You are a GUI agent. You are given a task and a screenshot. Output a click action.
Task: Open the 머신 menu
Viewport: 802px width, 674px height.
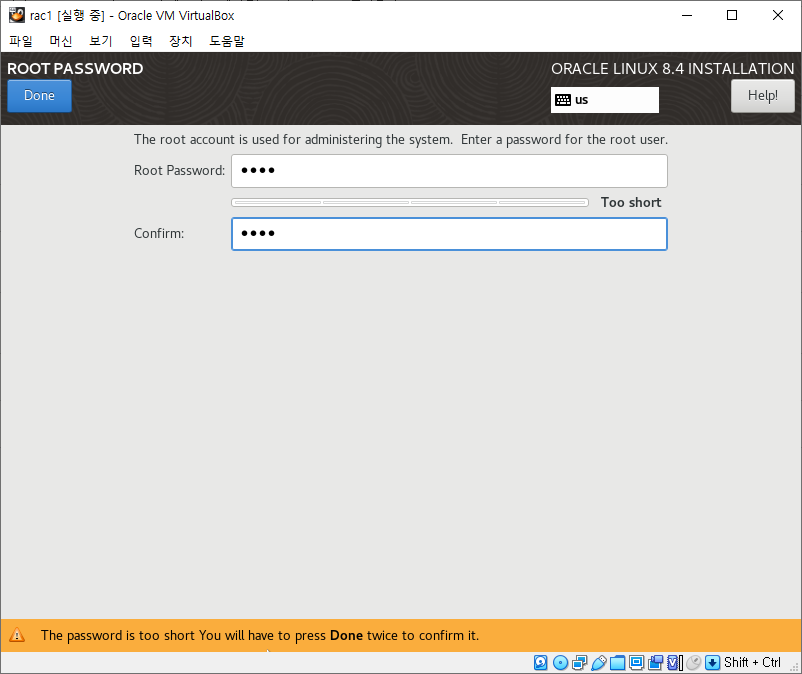pos(61,41)
